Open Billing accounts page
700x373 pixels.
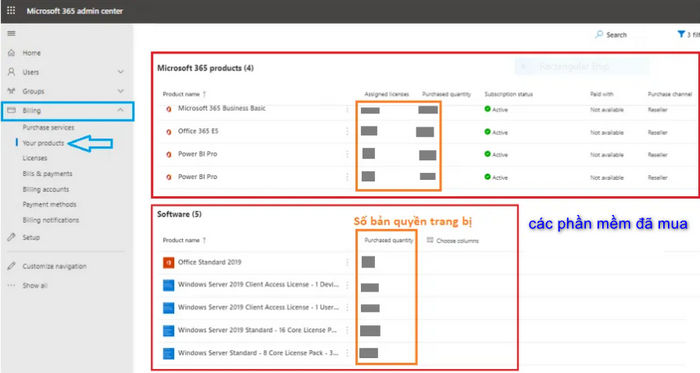coord(46,189)
